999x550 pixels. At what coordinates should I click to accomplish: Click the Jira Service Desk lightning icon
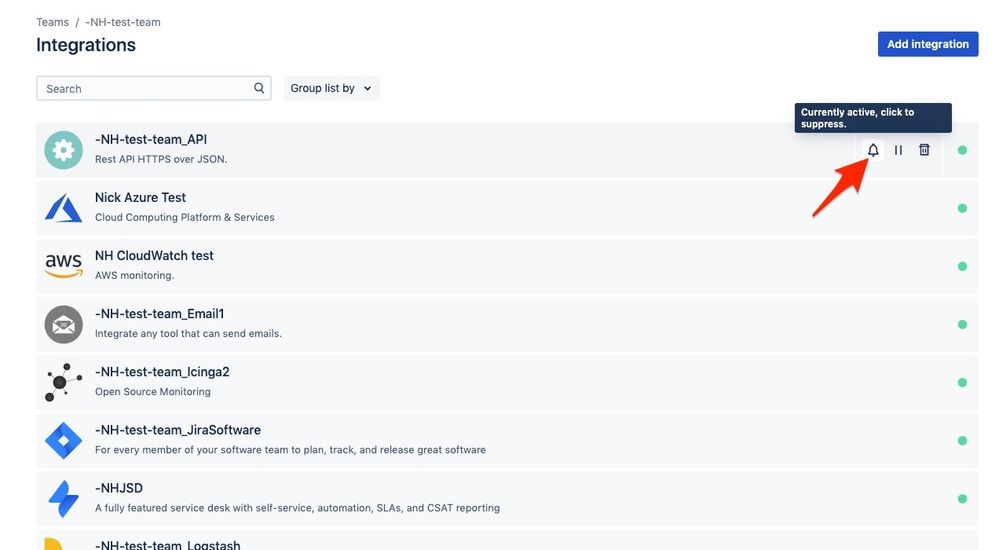[x=63, y=498]
